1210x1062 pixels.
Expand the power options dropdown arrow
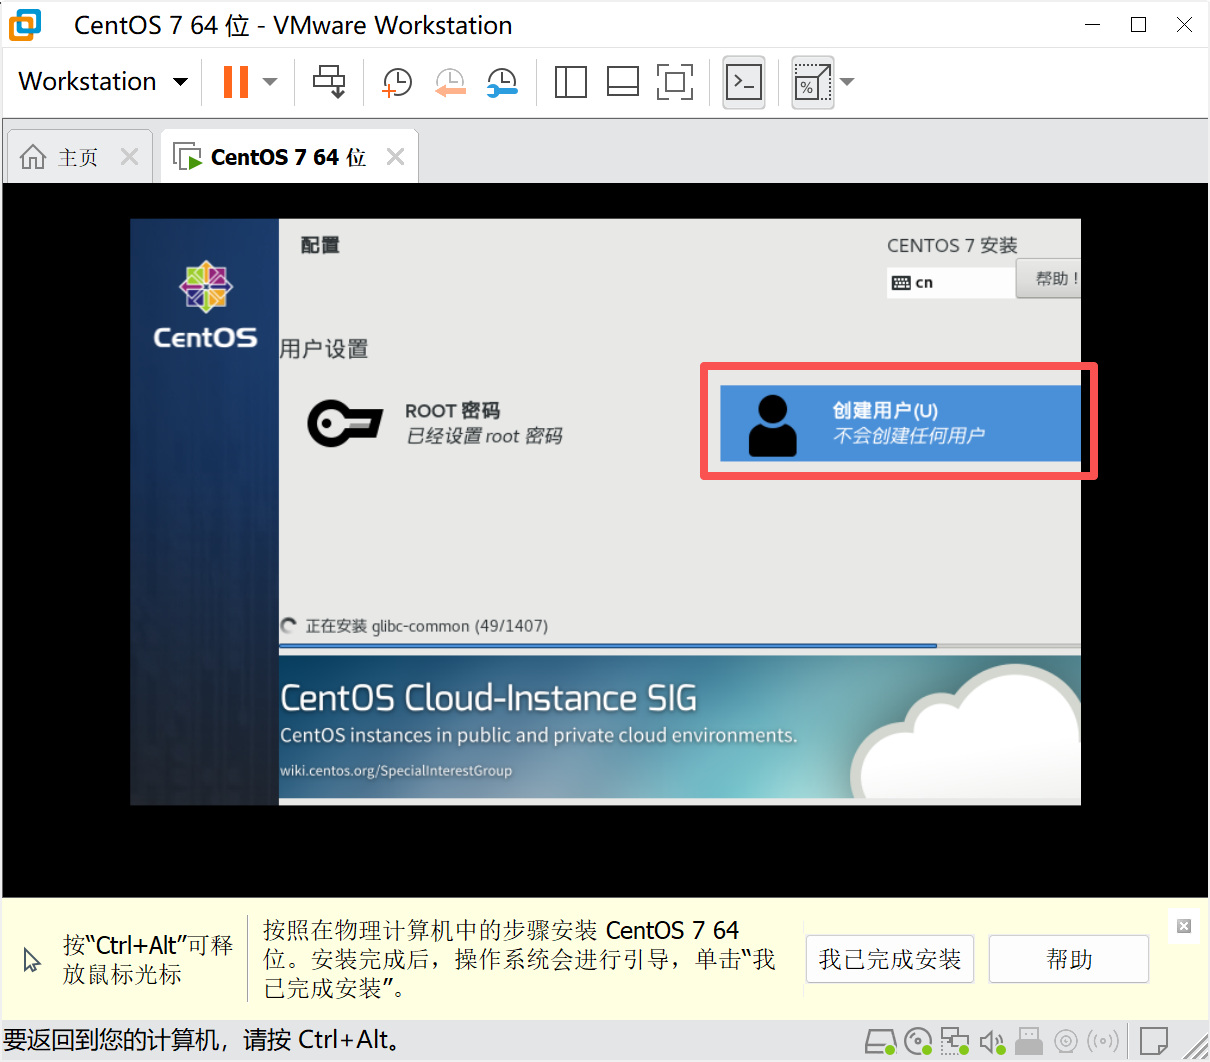click(x=270, y=82)
